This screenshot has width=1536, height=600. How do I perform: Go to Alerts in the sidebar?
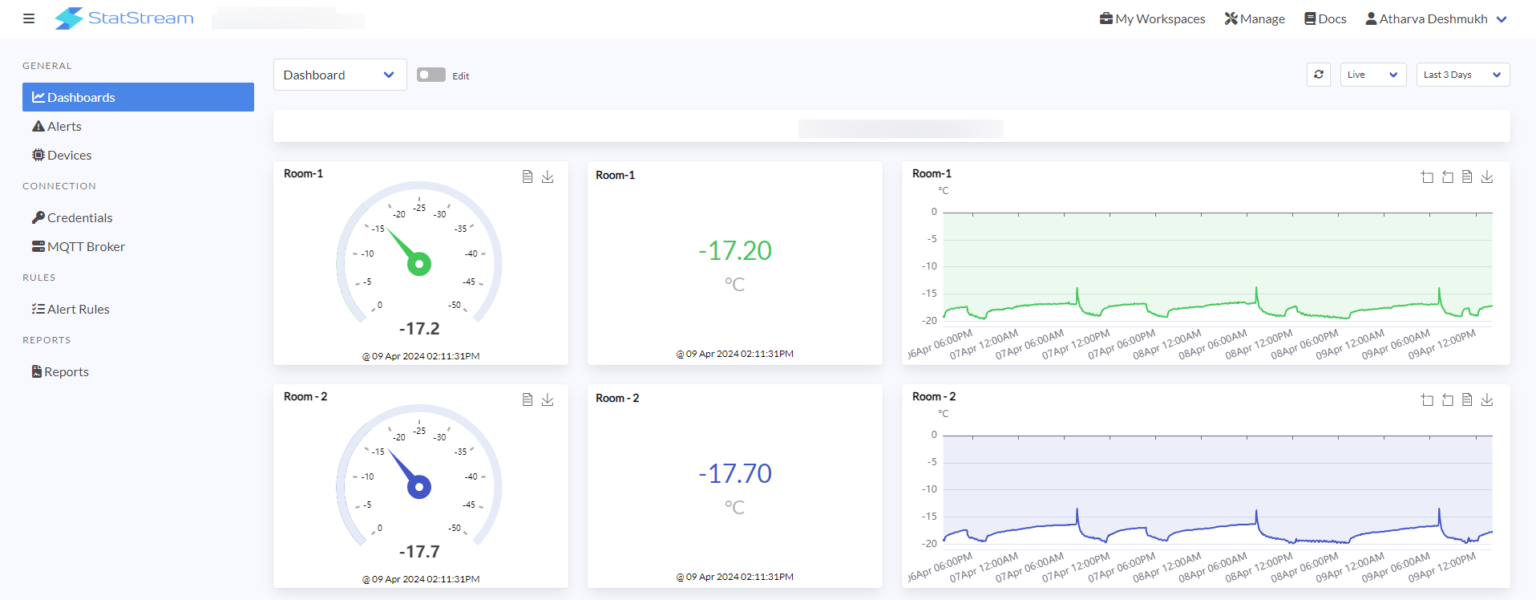[x=64, y=126]
